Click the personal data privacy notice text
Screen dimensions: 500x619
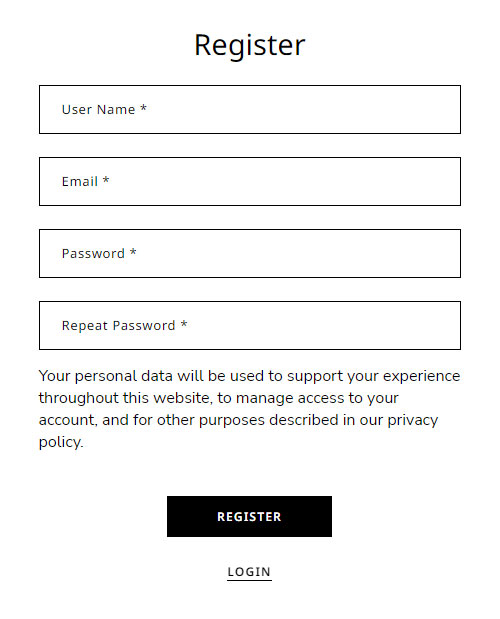click(249, 409)
